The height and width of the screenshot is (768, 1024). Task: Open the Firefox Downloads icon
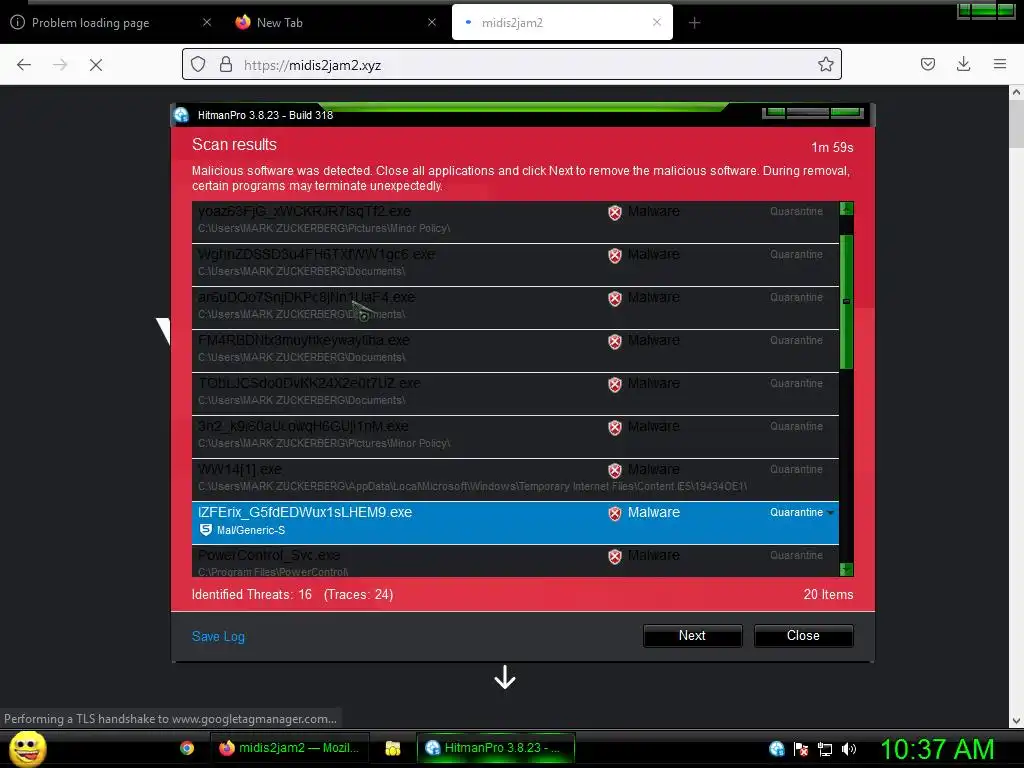coord(963,64)
